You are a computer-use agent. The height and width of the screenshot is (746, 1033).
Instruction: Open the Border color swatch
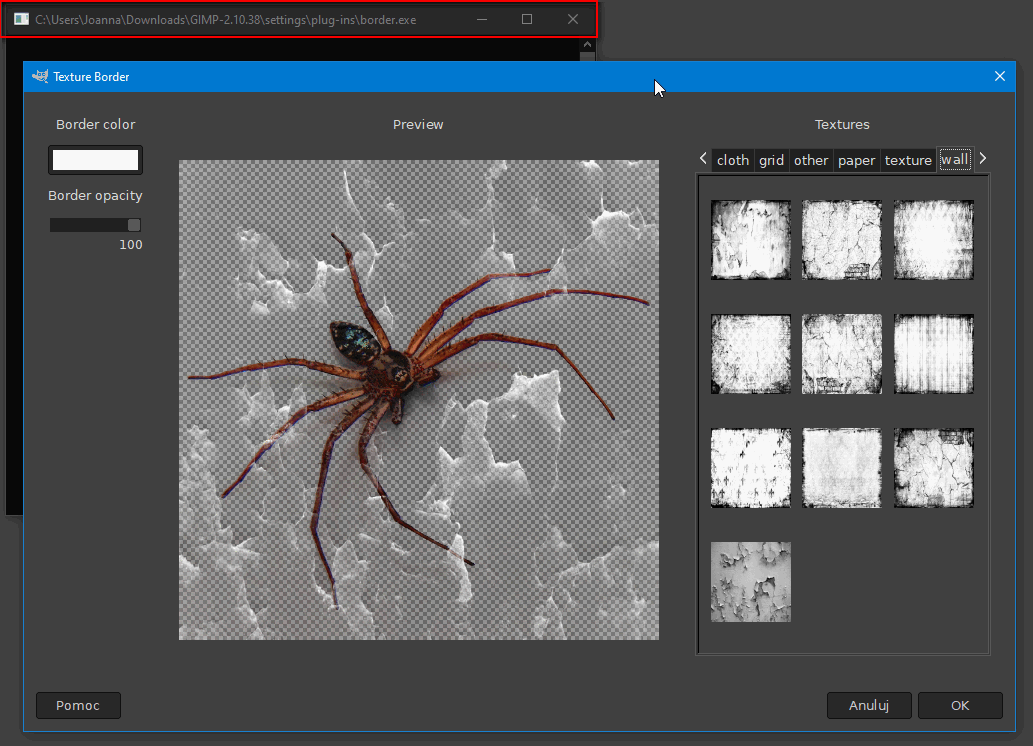pos(95,160)
